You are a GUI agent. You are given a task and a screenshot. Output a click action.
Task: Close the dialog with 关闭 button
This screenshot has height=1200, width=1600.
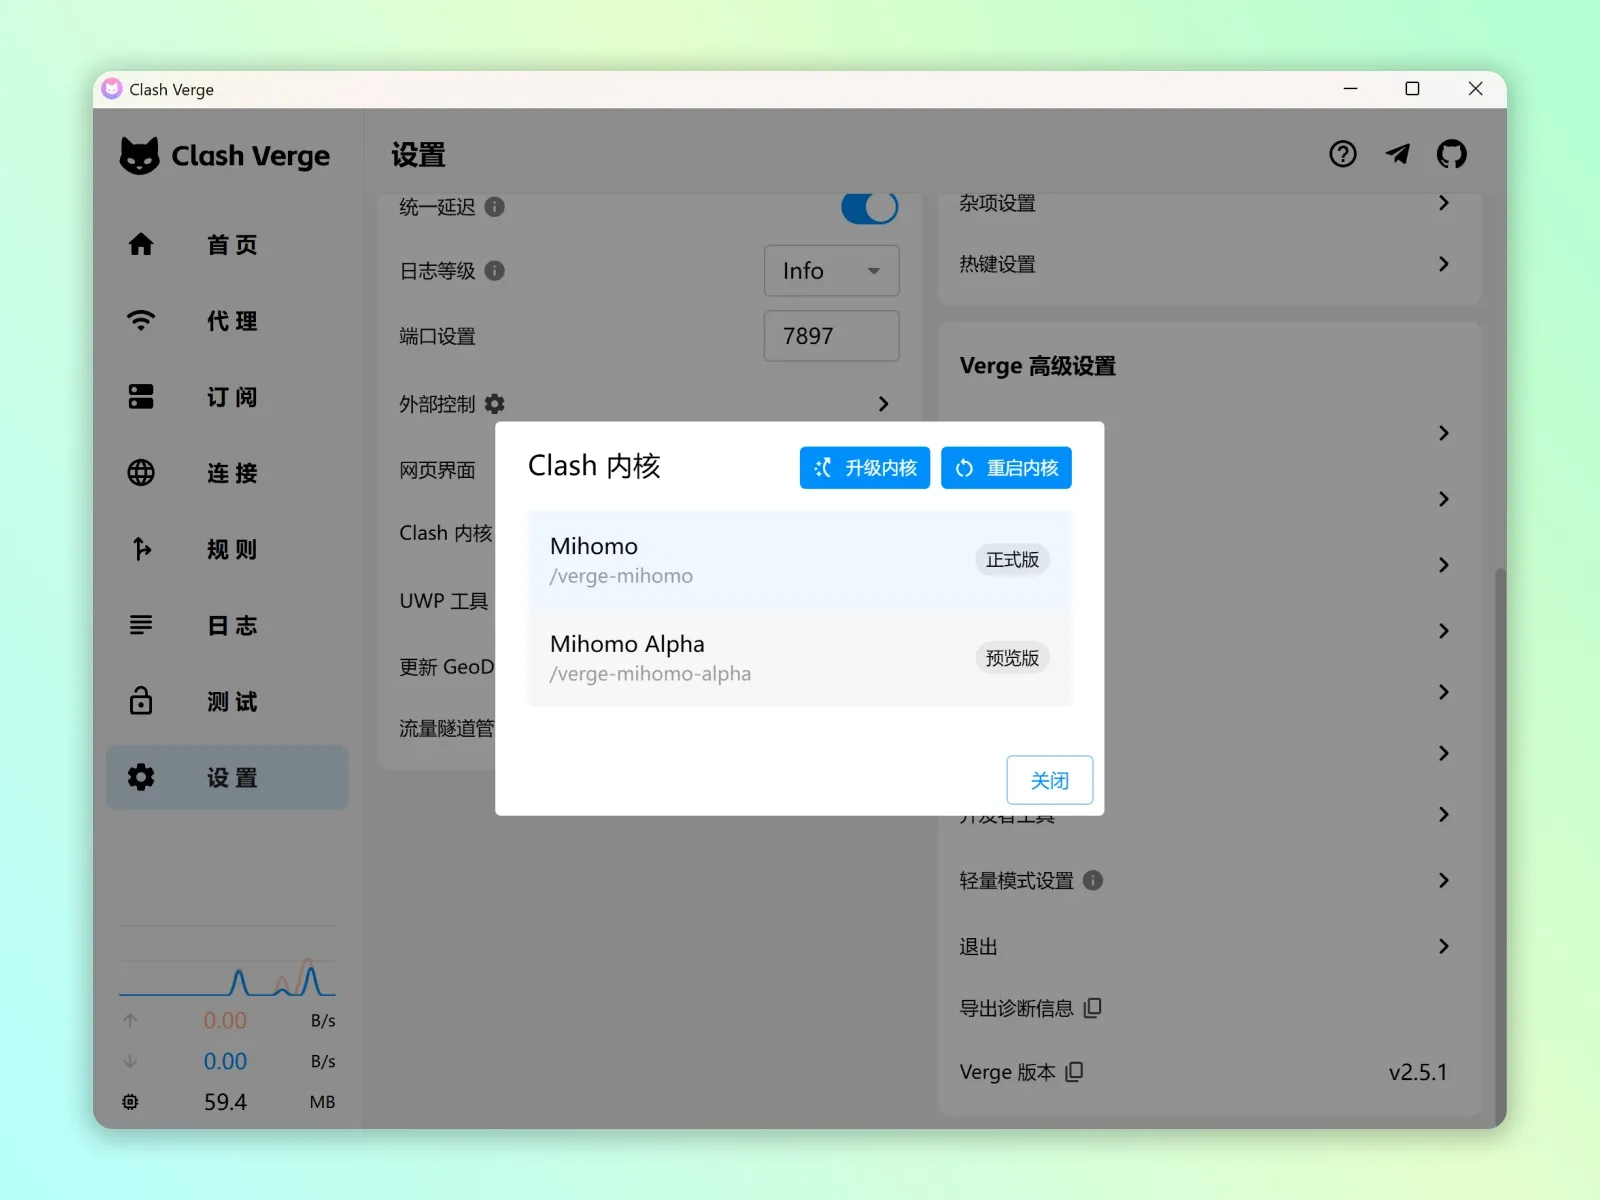click(1049, 780)
